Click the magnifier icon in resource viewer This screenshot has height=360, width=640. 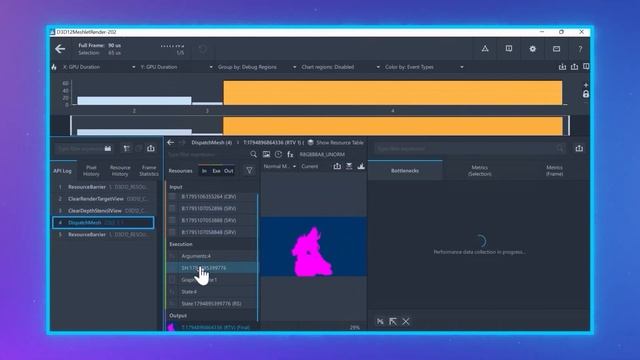coord(253,154)
